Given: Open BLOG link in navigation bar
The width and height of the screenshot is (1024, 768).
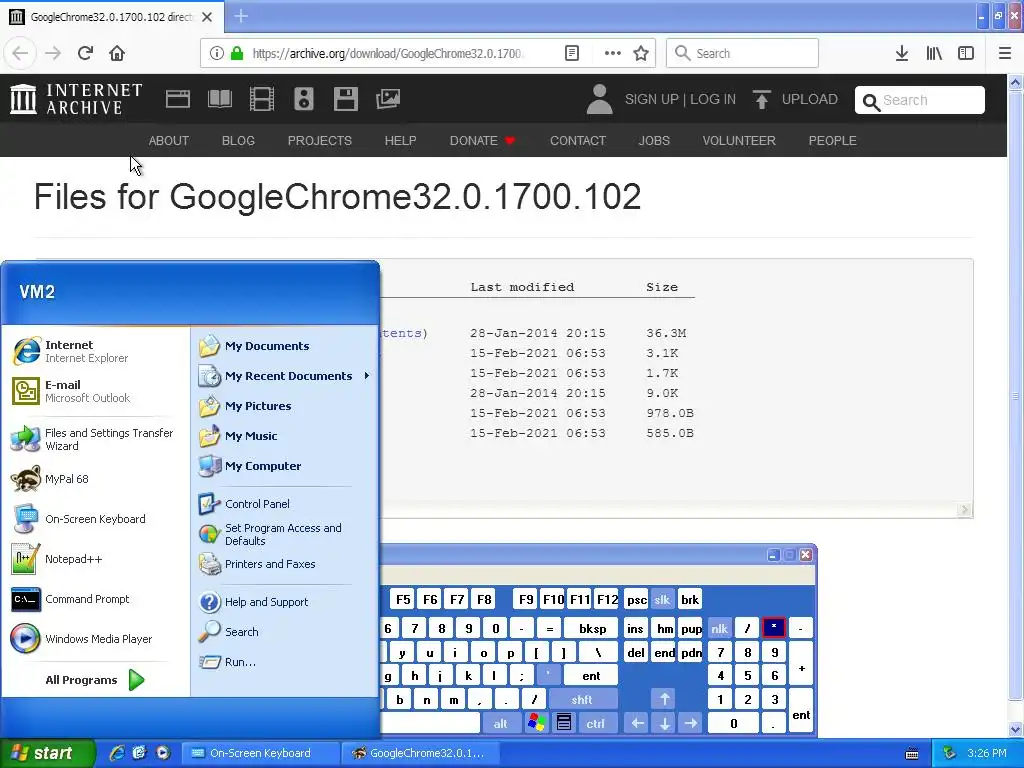Looking at the screenshot, I should click(x=238, y=140).
